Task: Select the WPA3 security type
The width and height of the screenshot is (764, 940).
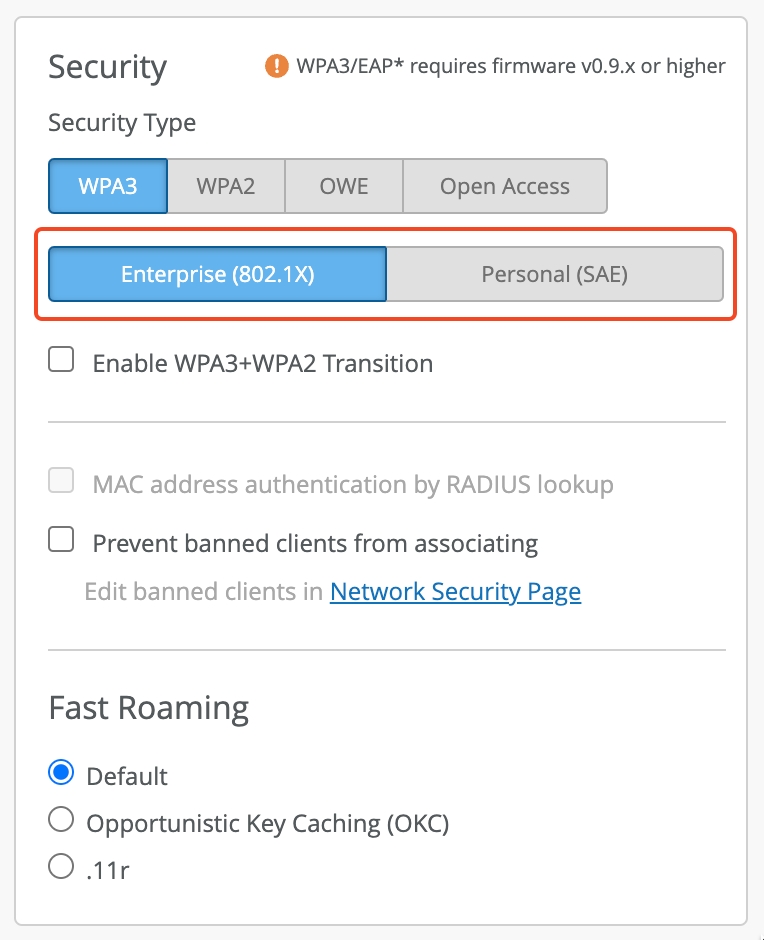Action: point(108,186)
